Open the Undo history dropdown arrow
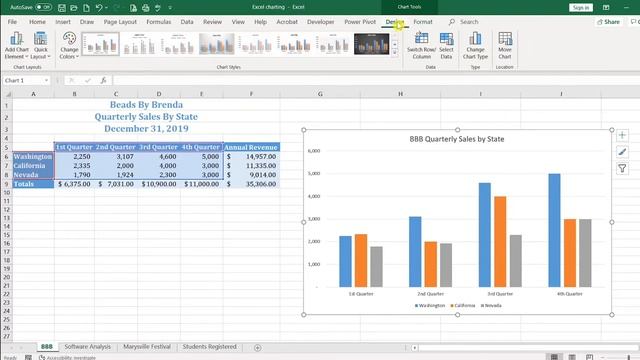Screen dimensions: 640x360 tap(107, 7)
